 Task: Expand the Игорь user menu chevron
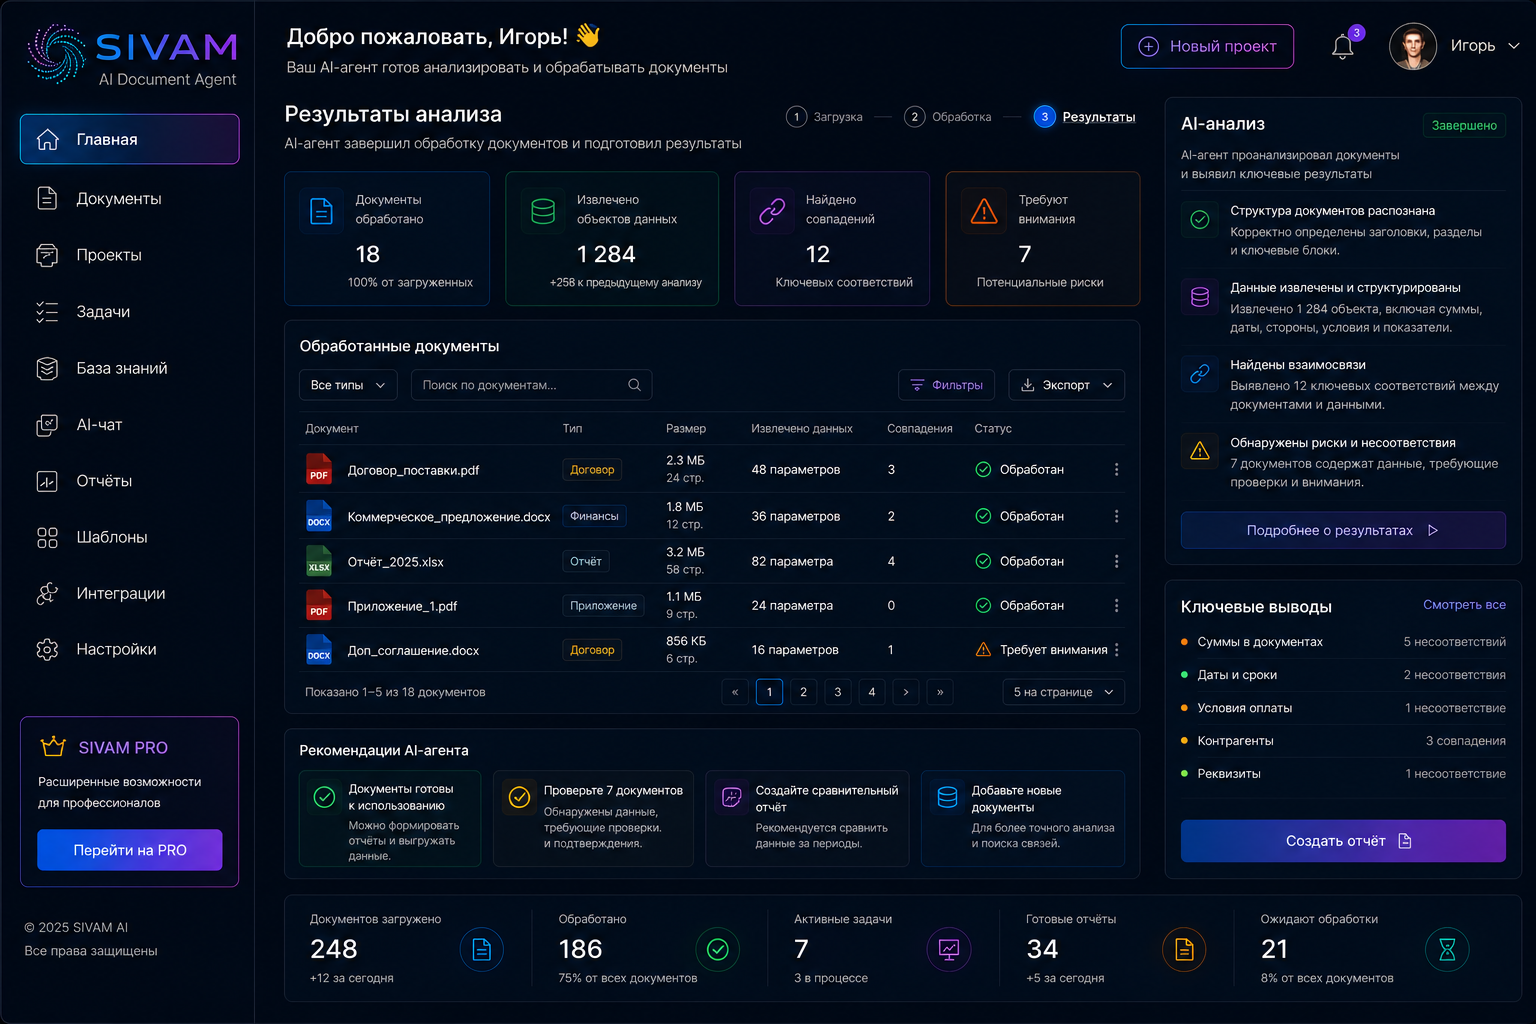pyautogui.click(x=1513, y=46)
